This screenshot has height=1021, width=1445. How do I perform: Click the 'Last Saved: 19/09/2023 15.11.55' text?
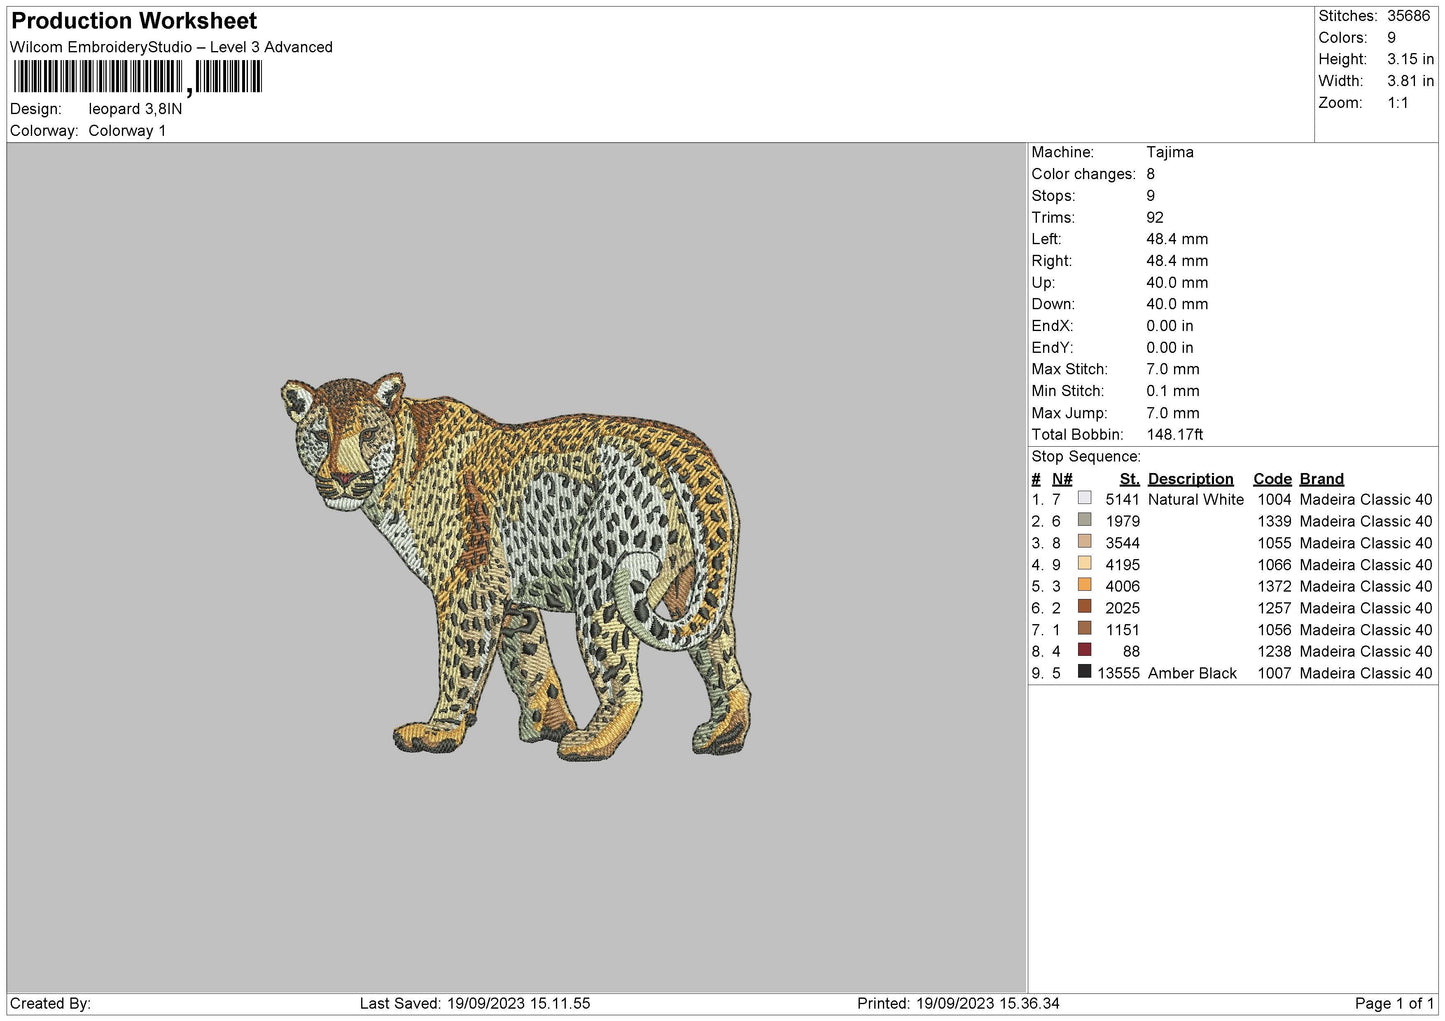[475, 1003]
